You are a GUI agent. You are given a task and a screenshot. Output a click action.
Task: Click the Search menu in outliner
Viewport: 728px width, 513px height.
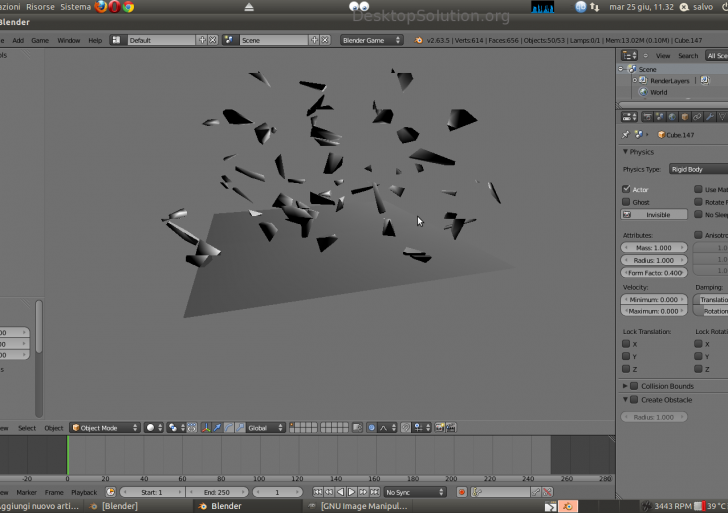(688, 56)
